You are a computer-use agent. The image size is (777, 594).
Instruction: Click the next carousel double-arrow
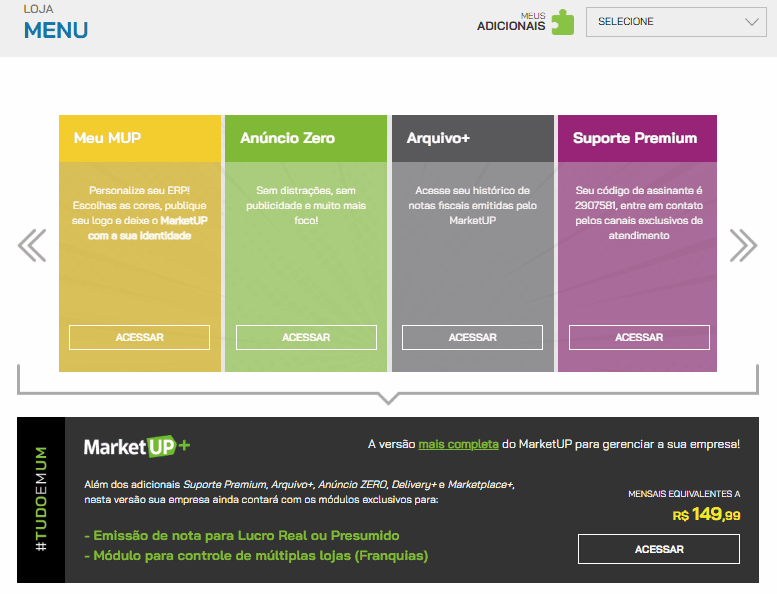[743, 245]
